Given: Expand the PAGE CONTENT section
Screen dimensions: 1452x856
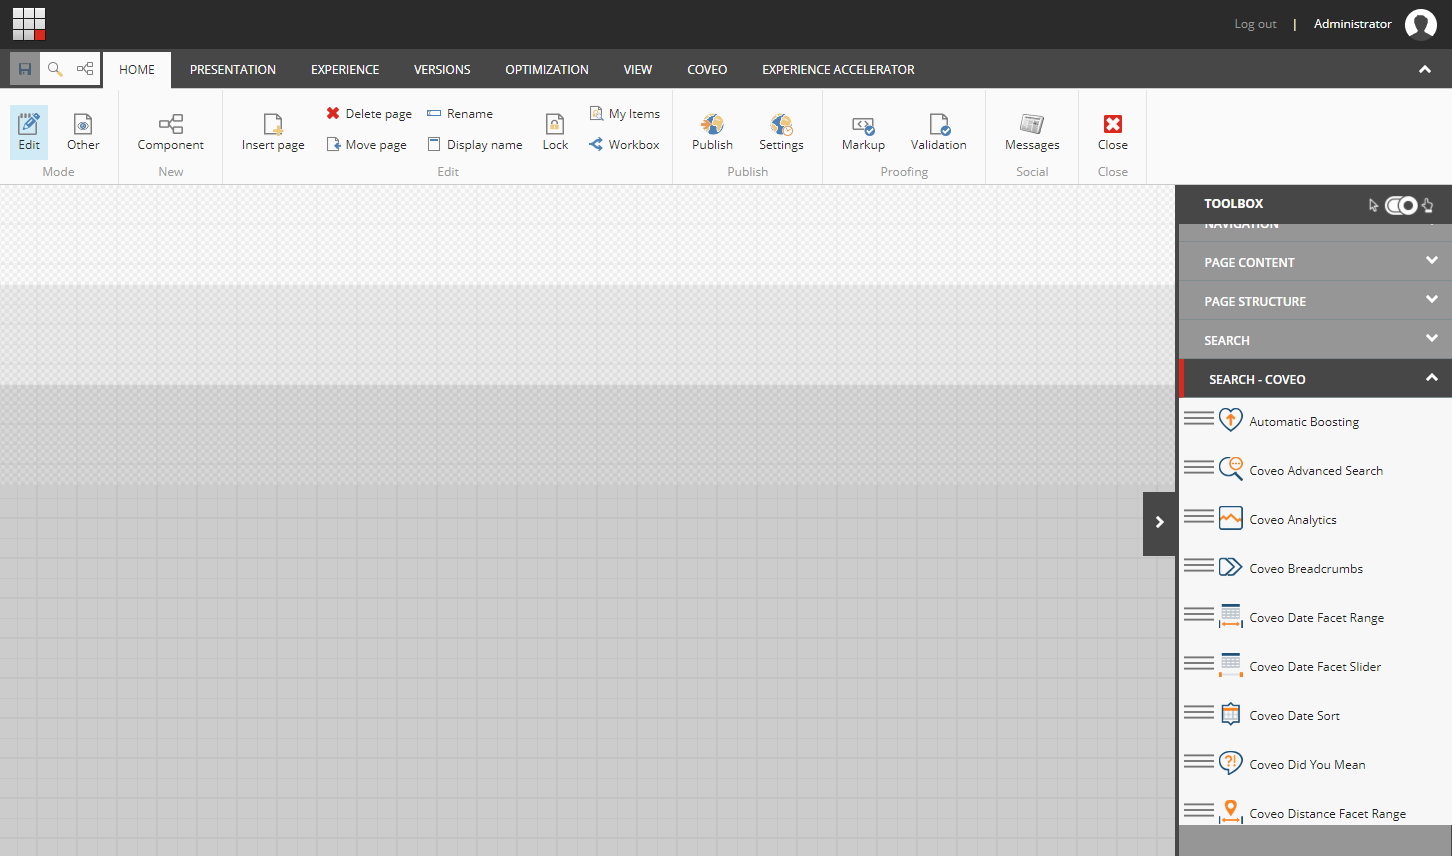Looking at the screenshot, I should [1313, 261].
